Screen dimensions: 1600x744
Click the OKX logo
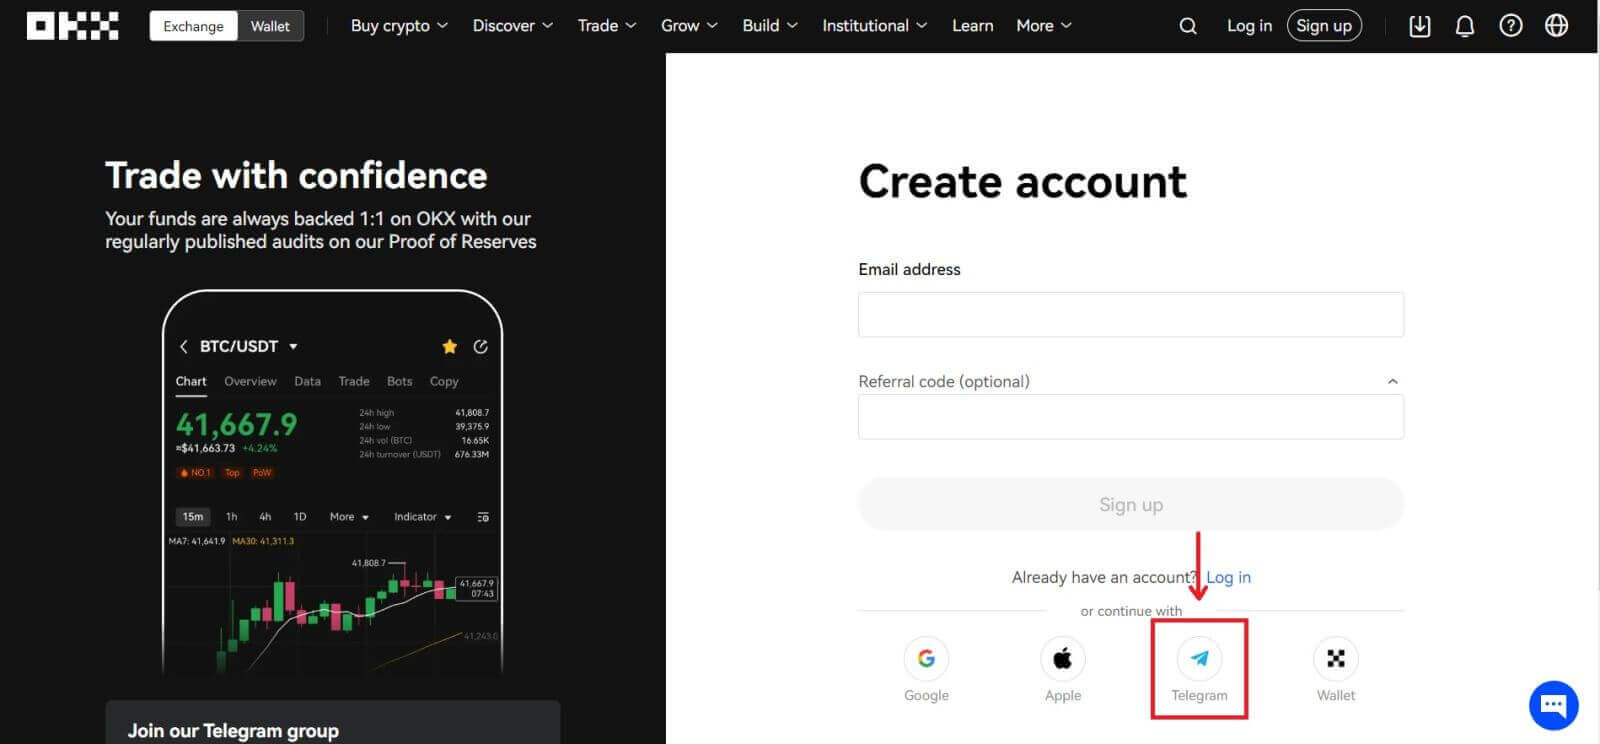point(72,26)
